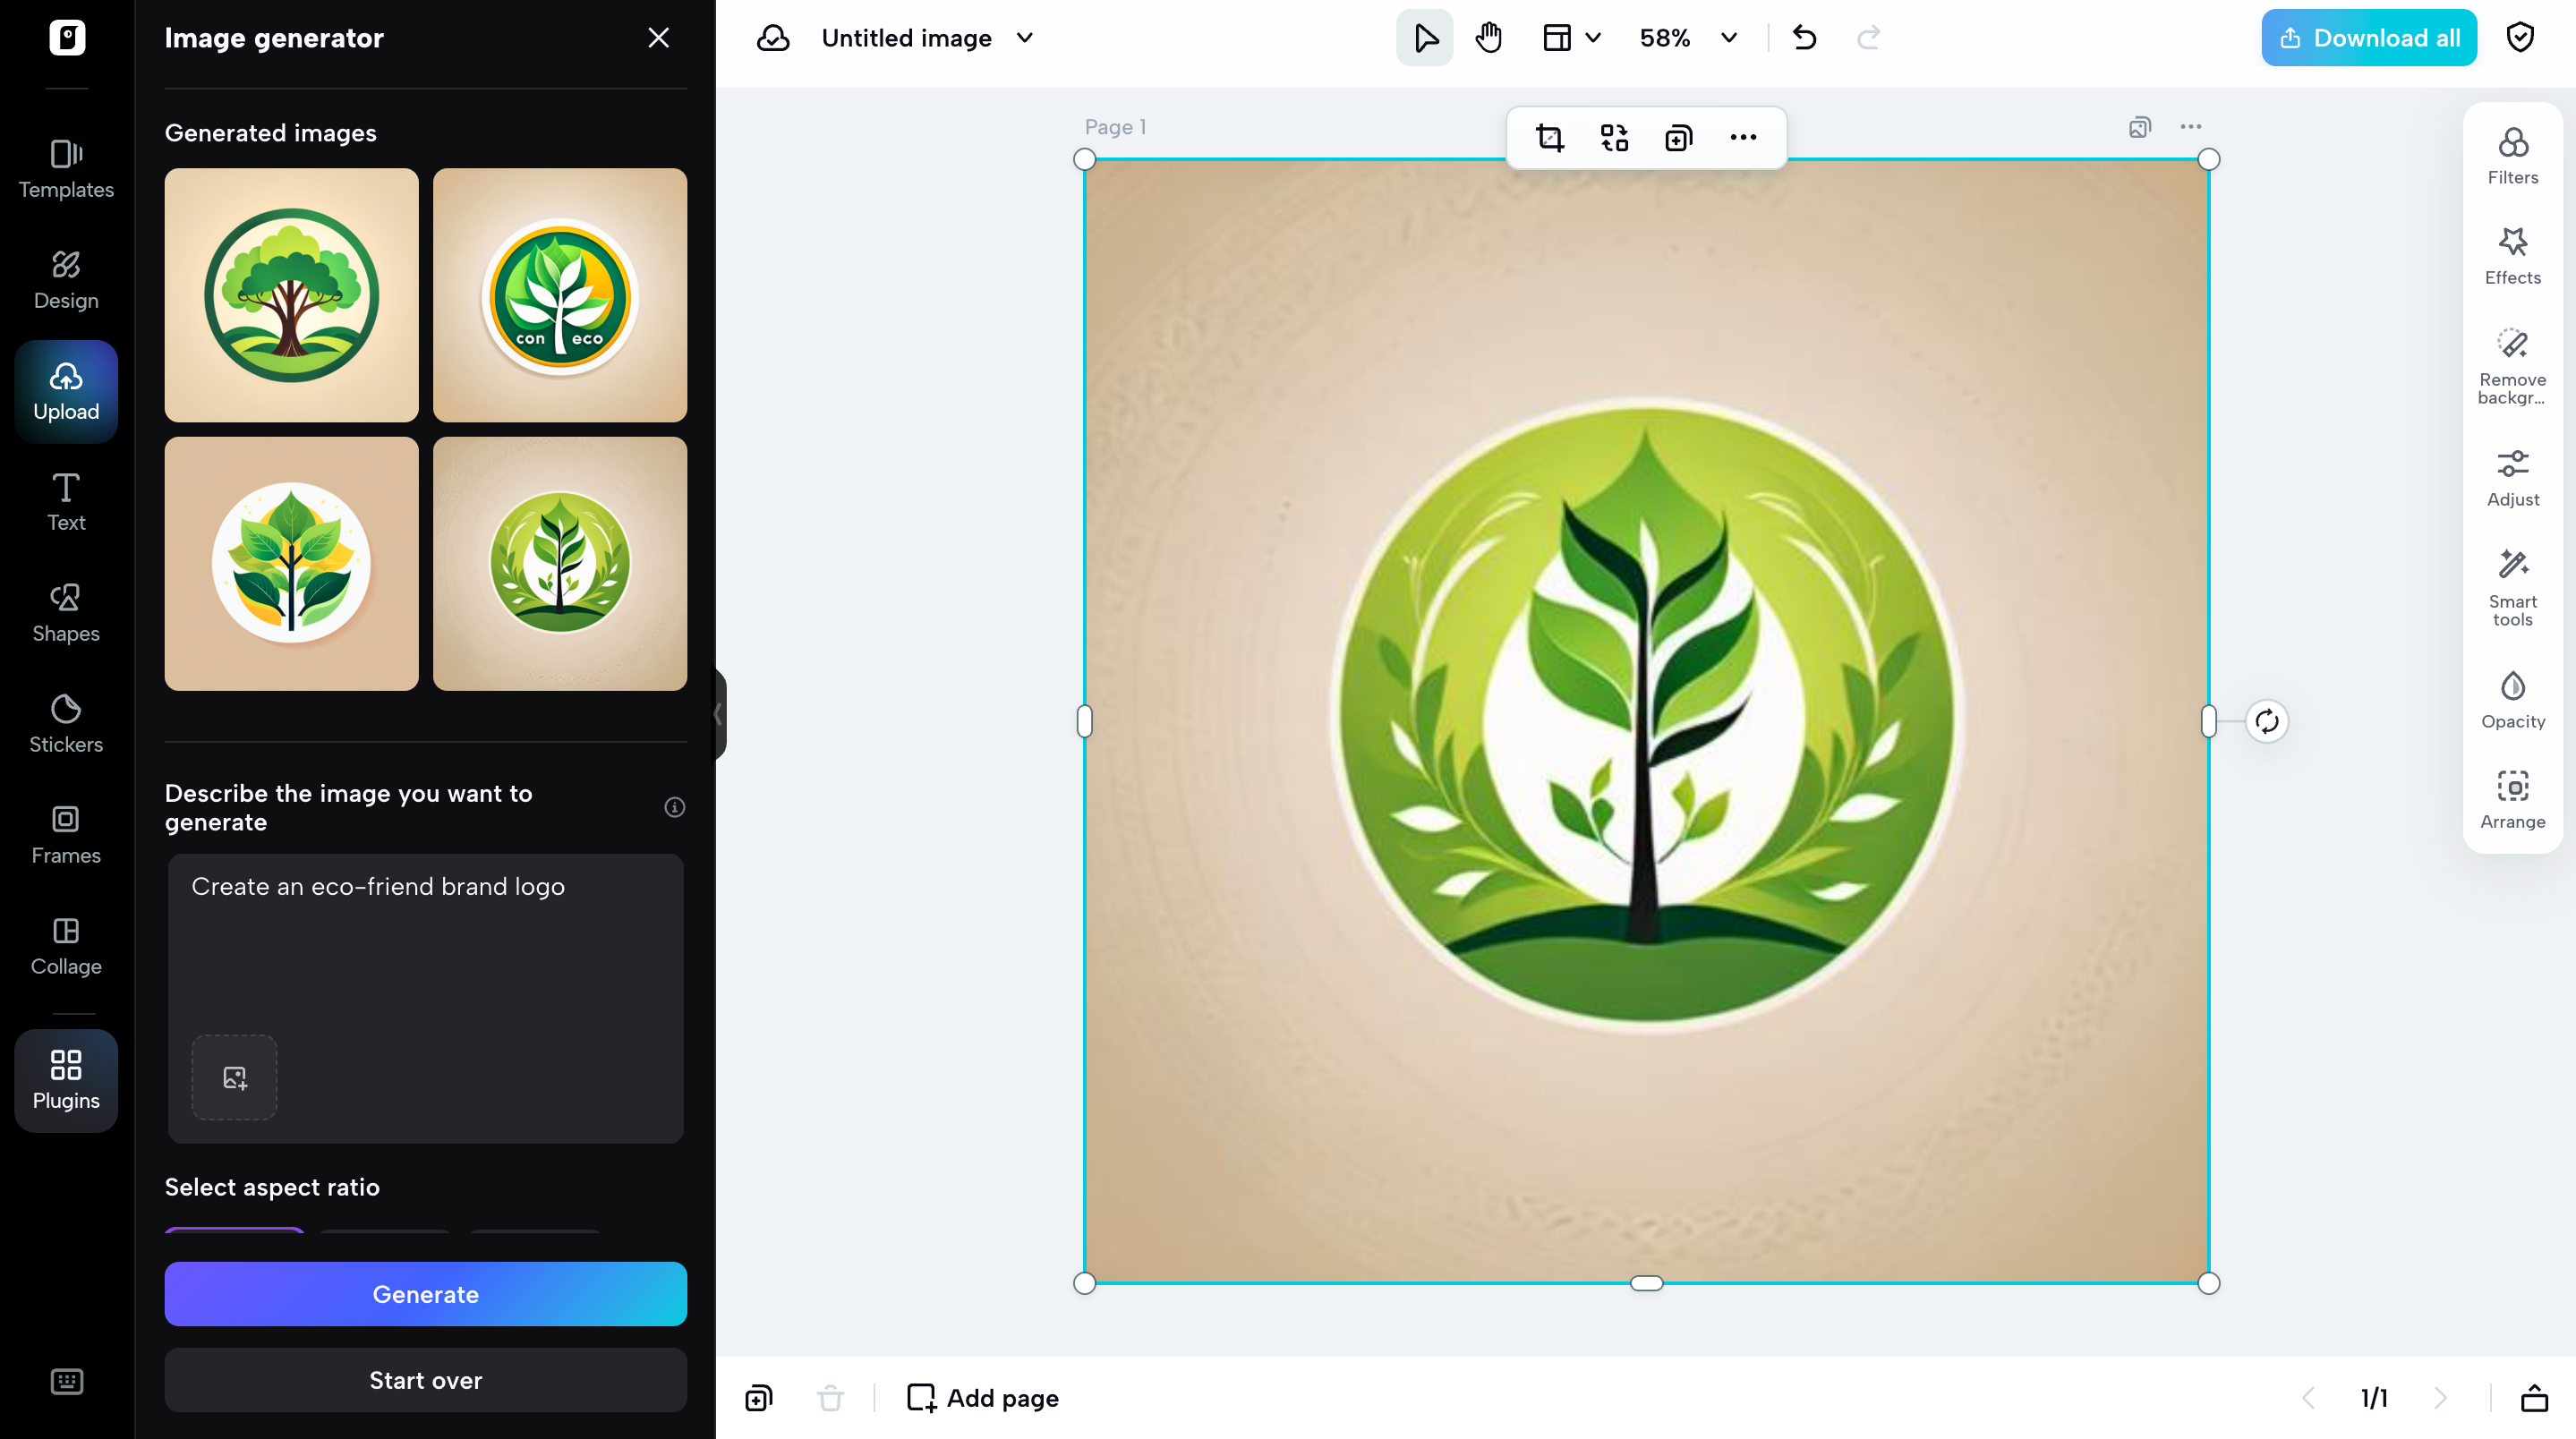2576x1439 pixels.
Task: Select the tree logo thumbnail in Generated images
Action: (x=291, y=295)
